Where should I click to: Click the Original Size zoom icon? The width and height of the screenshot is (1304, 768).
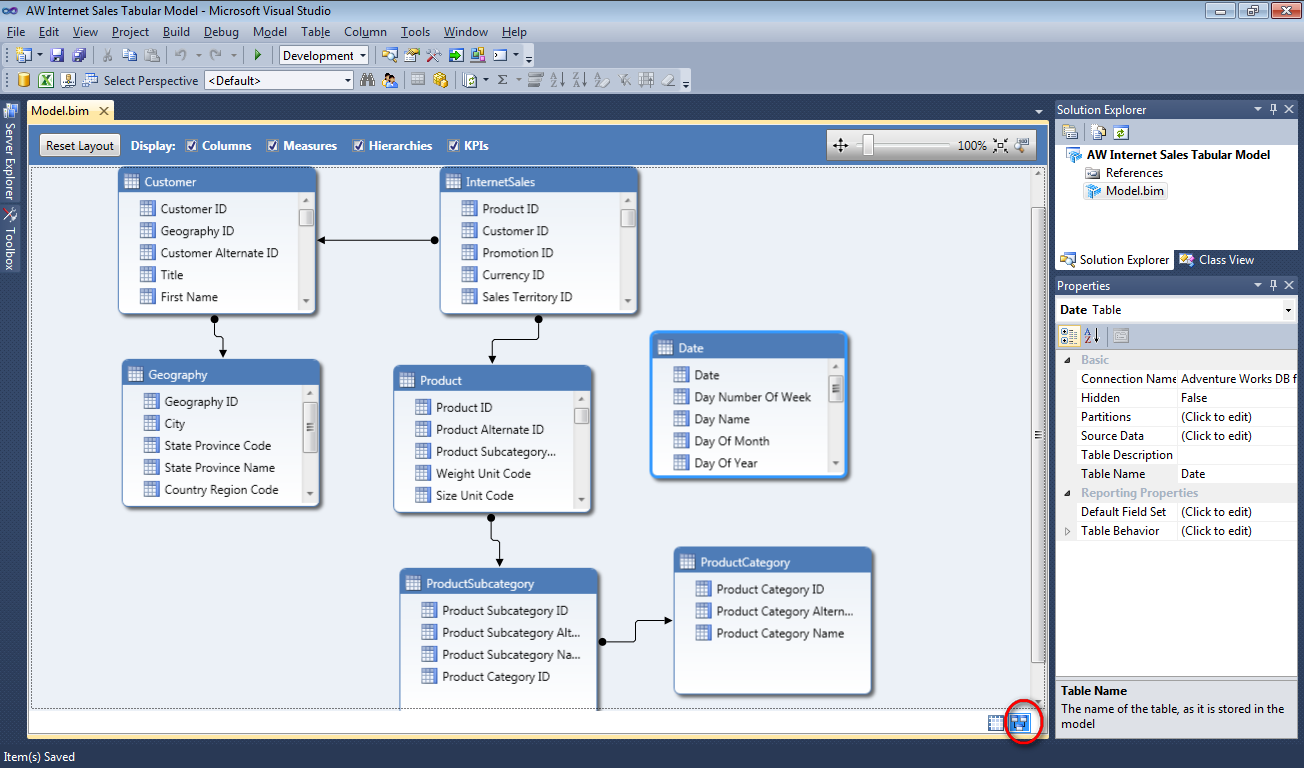pyautogui.click(x=1021, y=146)
